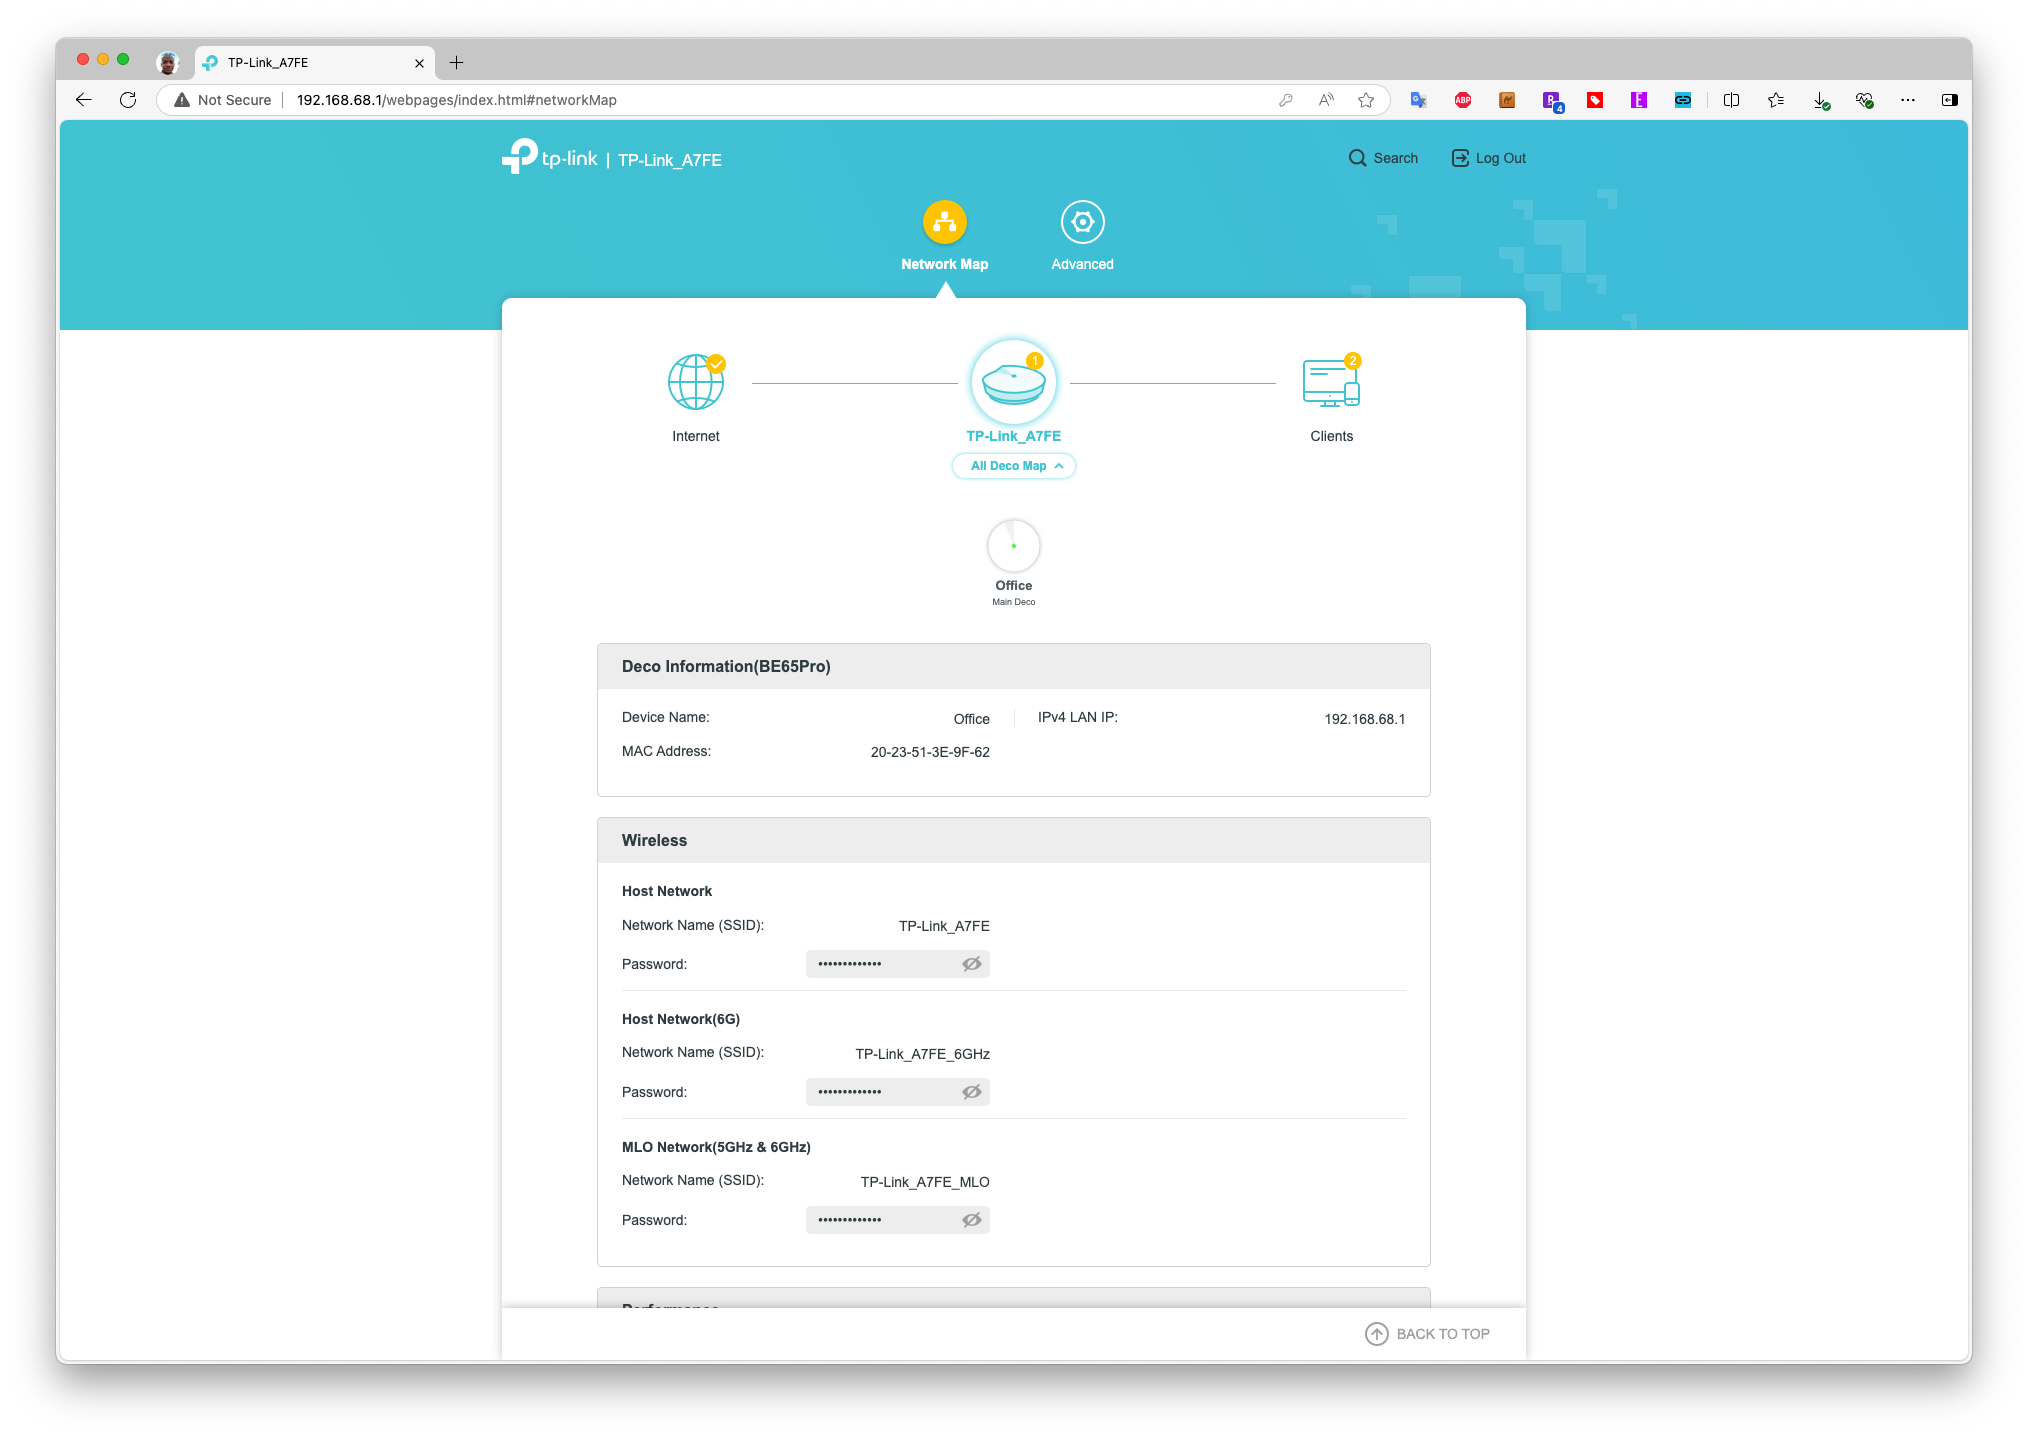Click the MAC address 20-23-51-3E-9F-62

click(x=930, y=752)
